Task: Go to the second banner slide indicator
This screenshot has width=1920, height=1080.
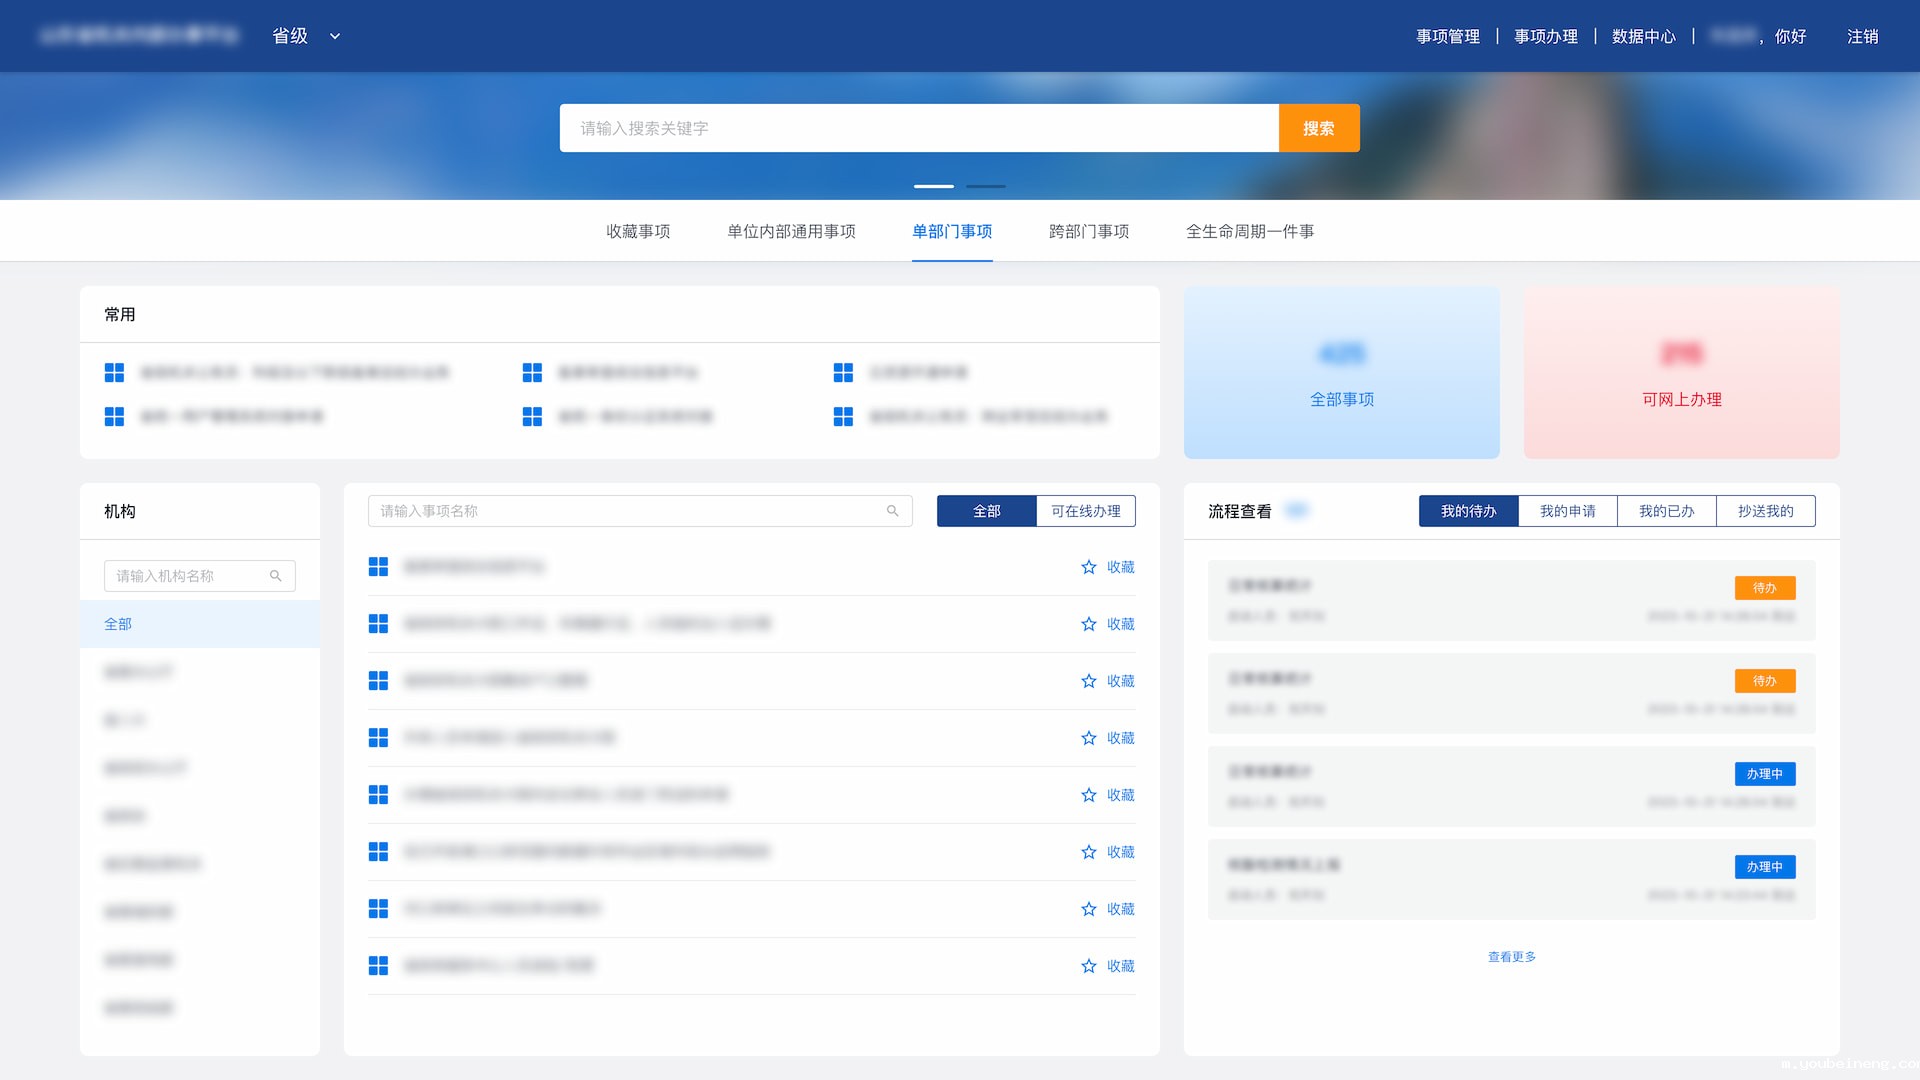Action: (985, 186)
